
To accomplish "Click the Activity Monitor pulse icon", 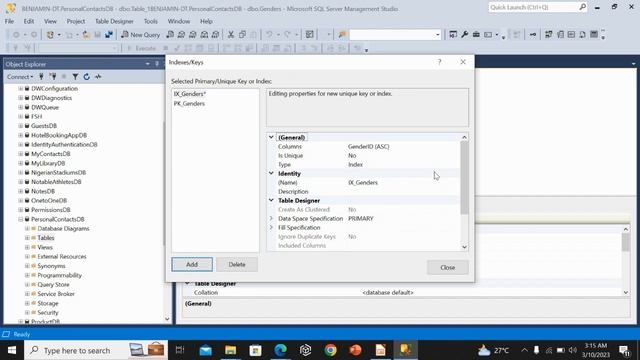I will coord(98,76).
